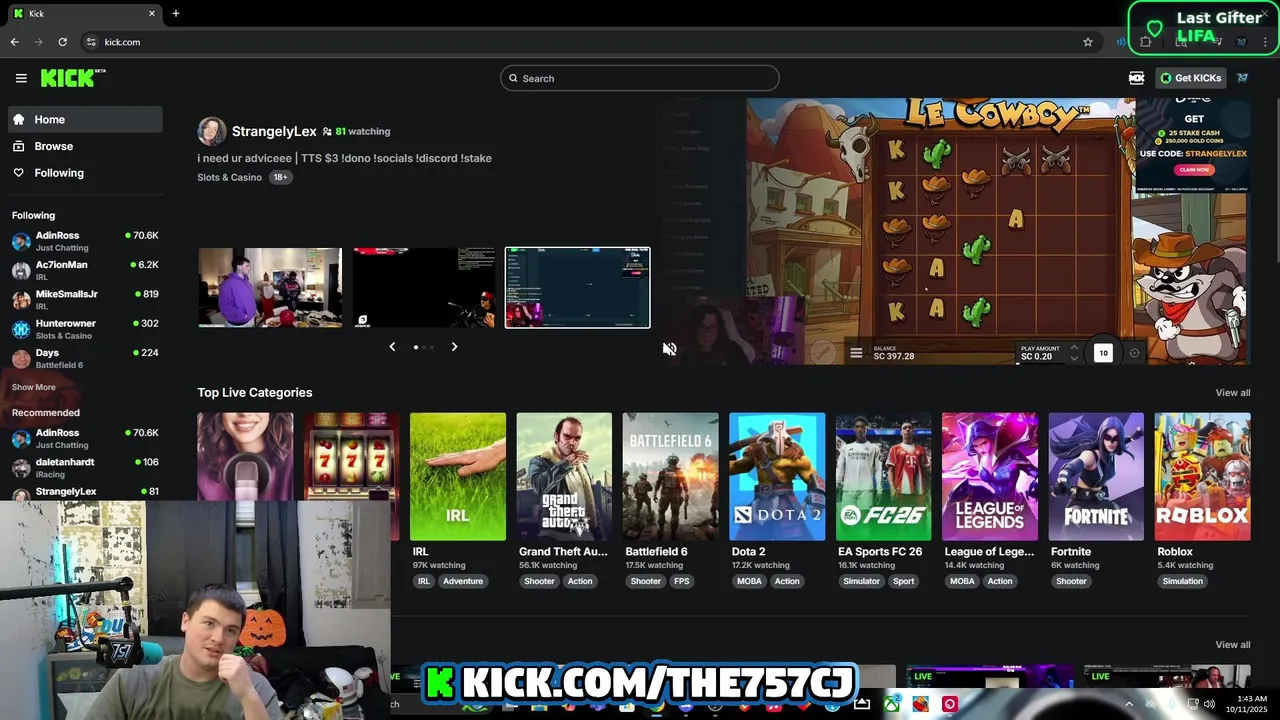Open the Following sidebar item
The width and height of the screenshot is (1280, 720).
pos(85,173)
